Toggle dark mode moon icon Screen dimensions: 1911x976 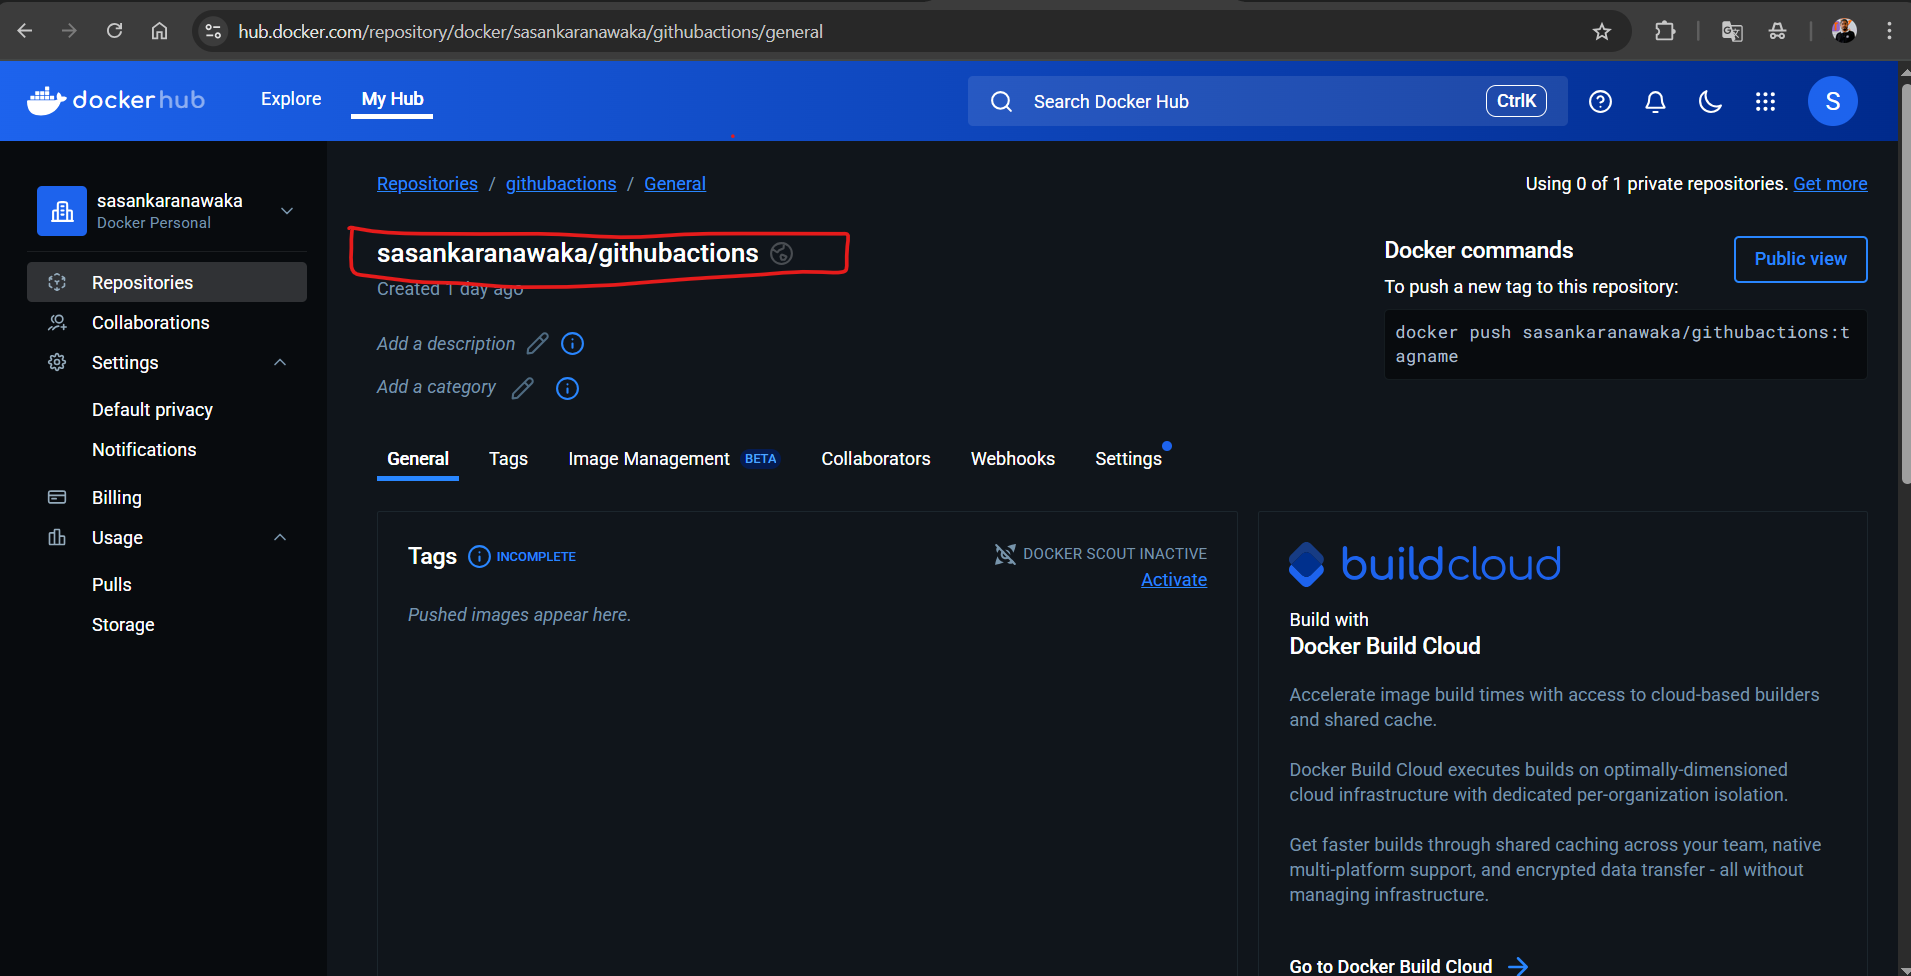coord(1710,101)
